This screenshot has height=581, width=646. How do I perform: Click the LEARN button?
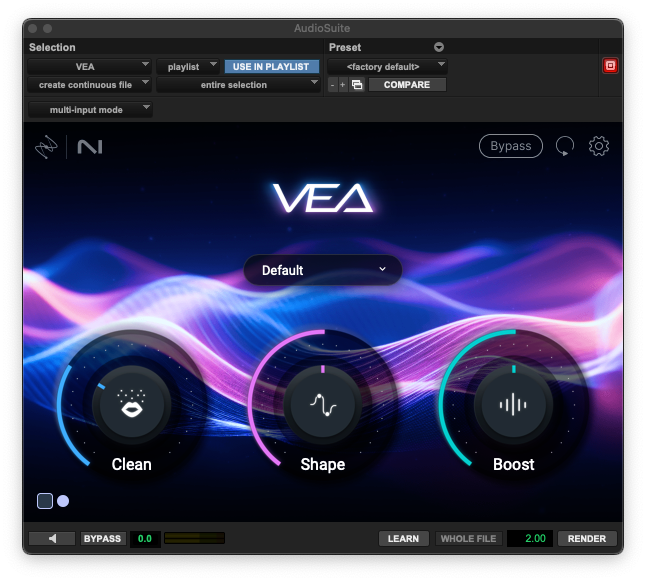[404, 538]
